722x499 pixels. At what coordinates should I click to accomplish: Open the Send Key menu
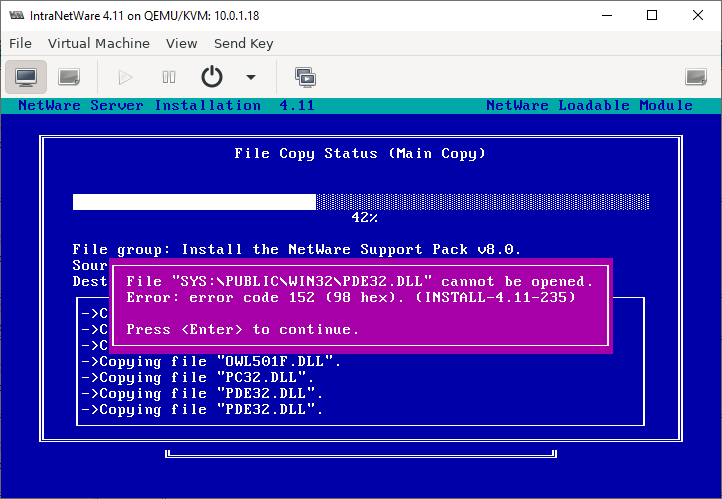pyautogui.click(x=244, y=44)
